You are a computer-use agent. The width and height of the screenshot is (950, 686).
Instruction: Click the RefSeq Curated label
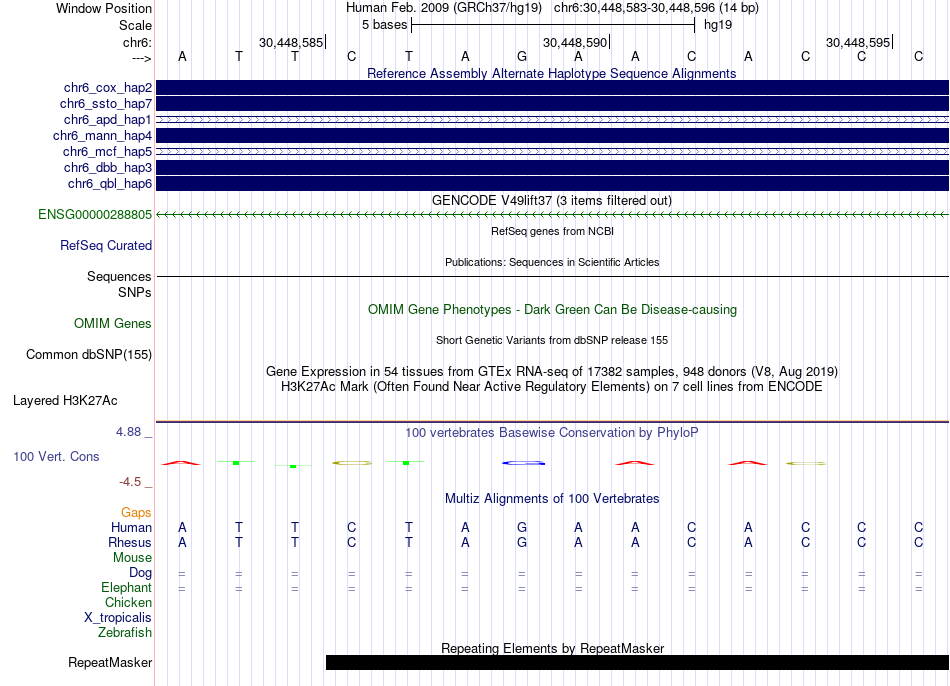[106, 245]
